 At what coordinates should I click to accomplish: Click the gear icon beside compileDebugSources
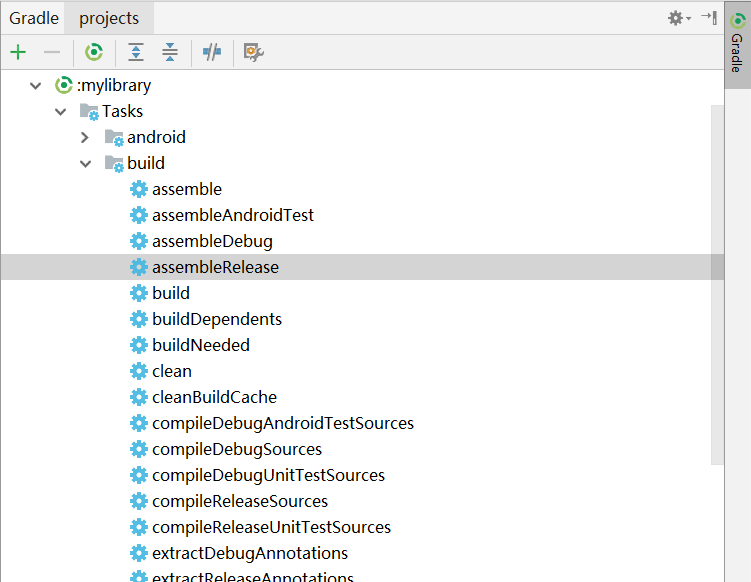pos(139,449)
